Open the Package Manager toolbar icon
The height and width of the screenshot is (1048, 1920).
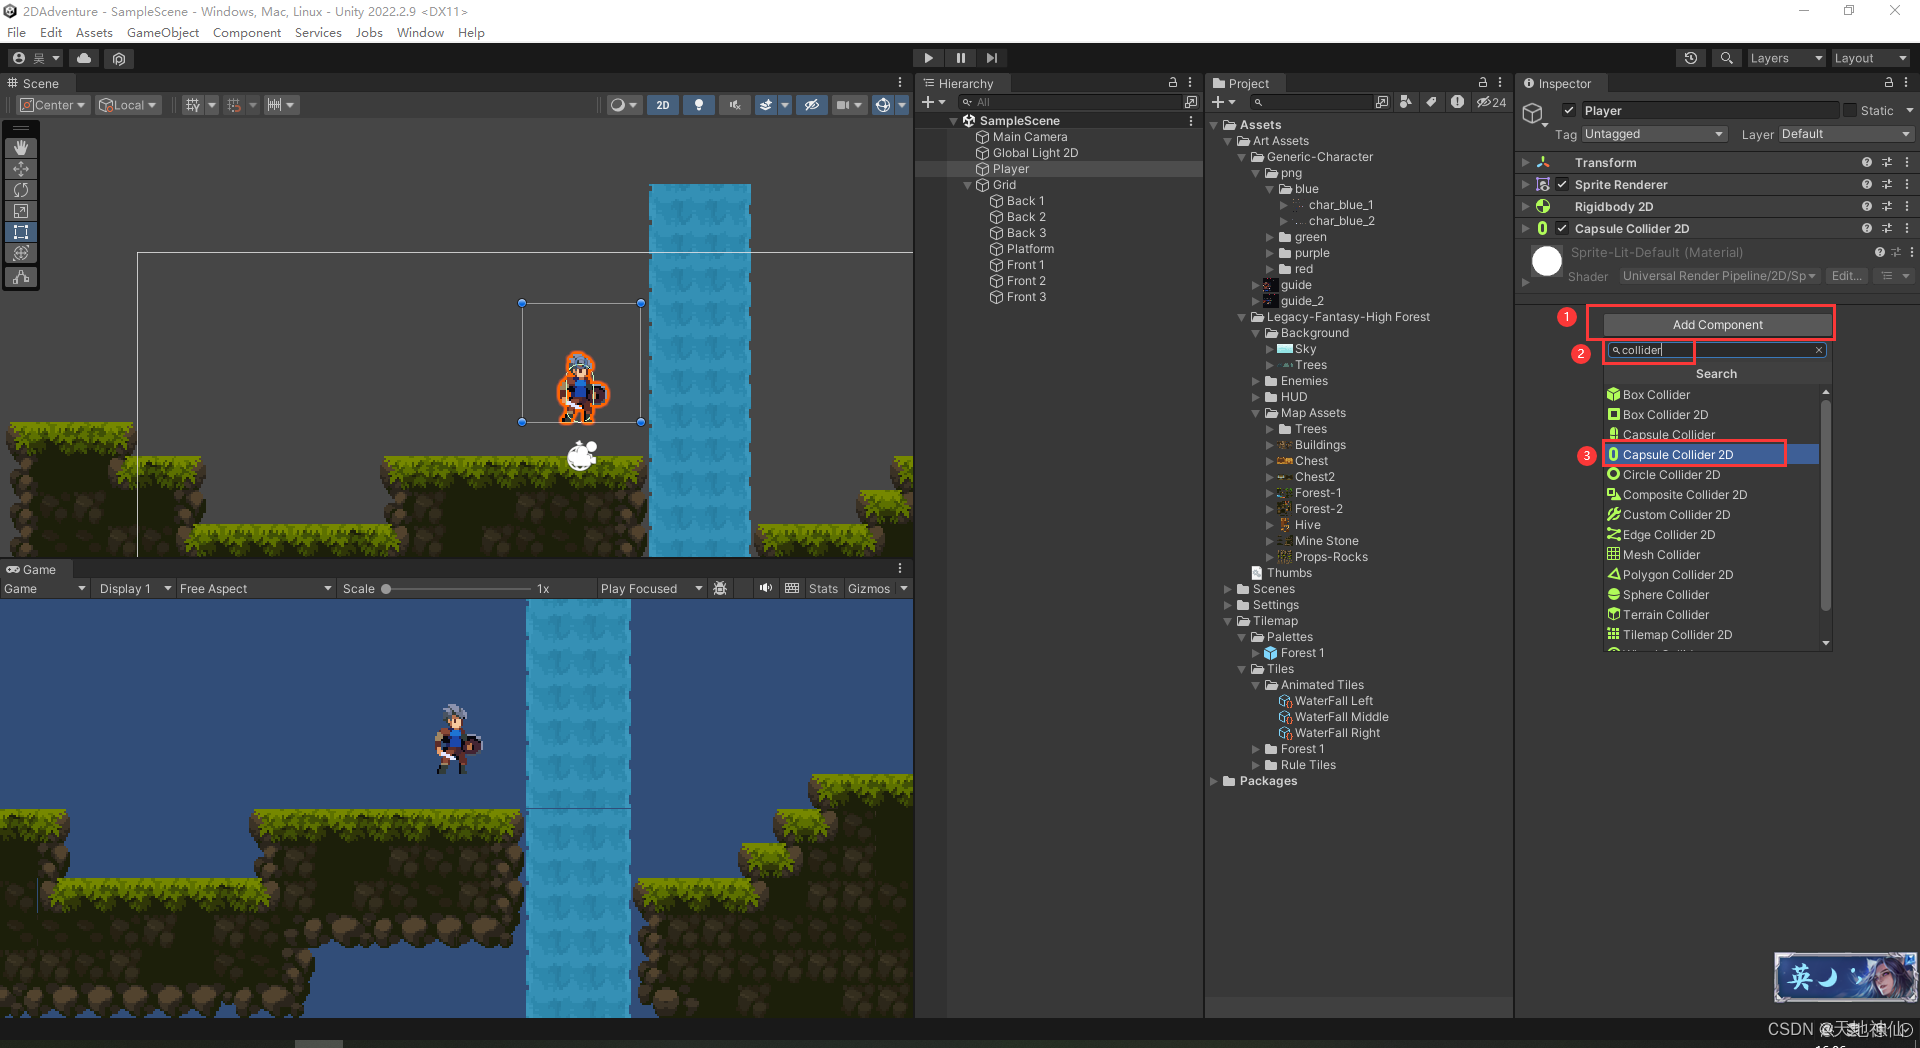[119, 58]
